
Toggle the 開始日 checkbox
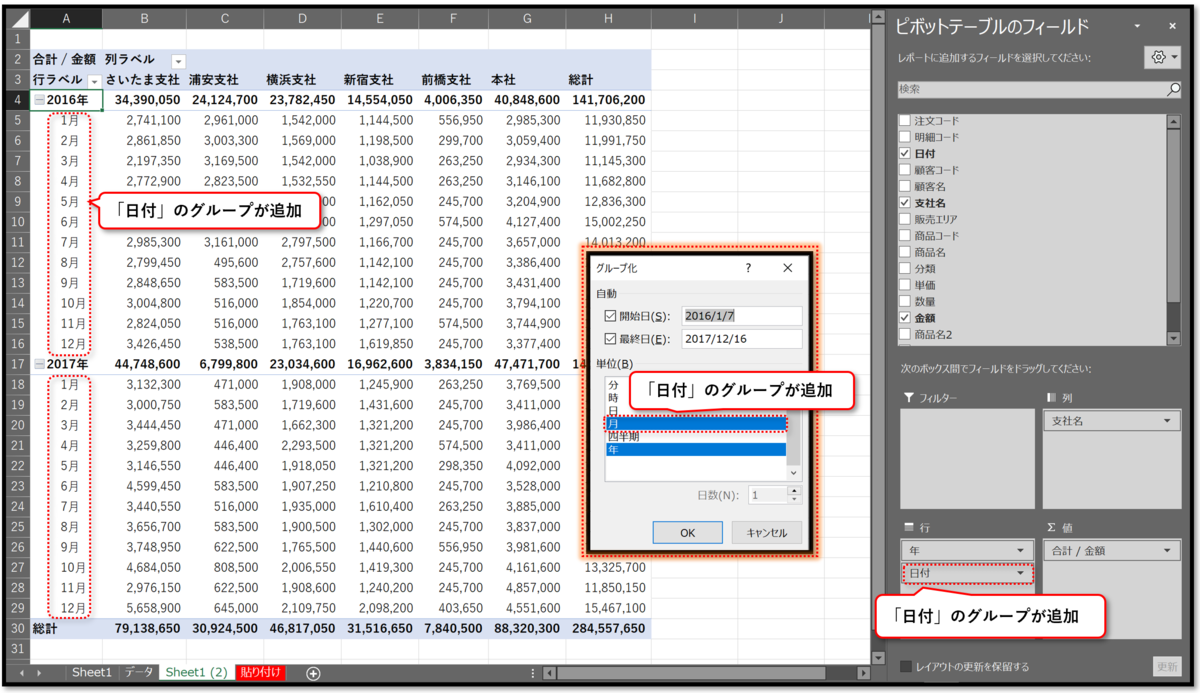tap(611, 316)
